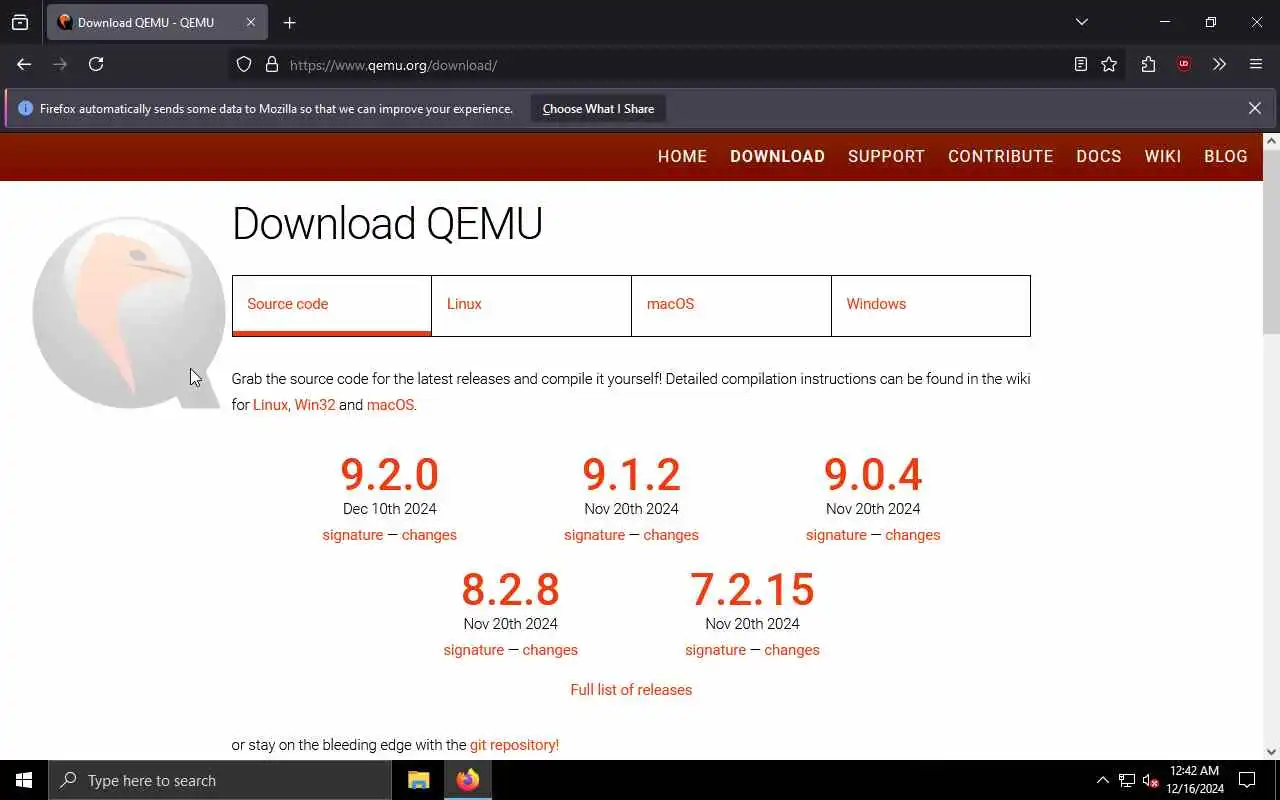Open signature link for 9.0.4

click(x=836, y=535)
